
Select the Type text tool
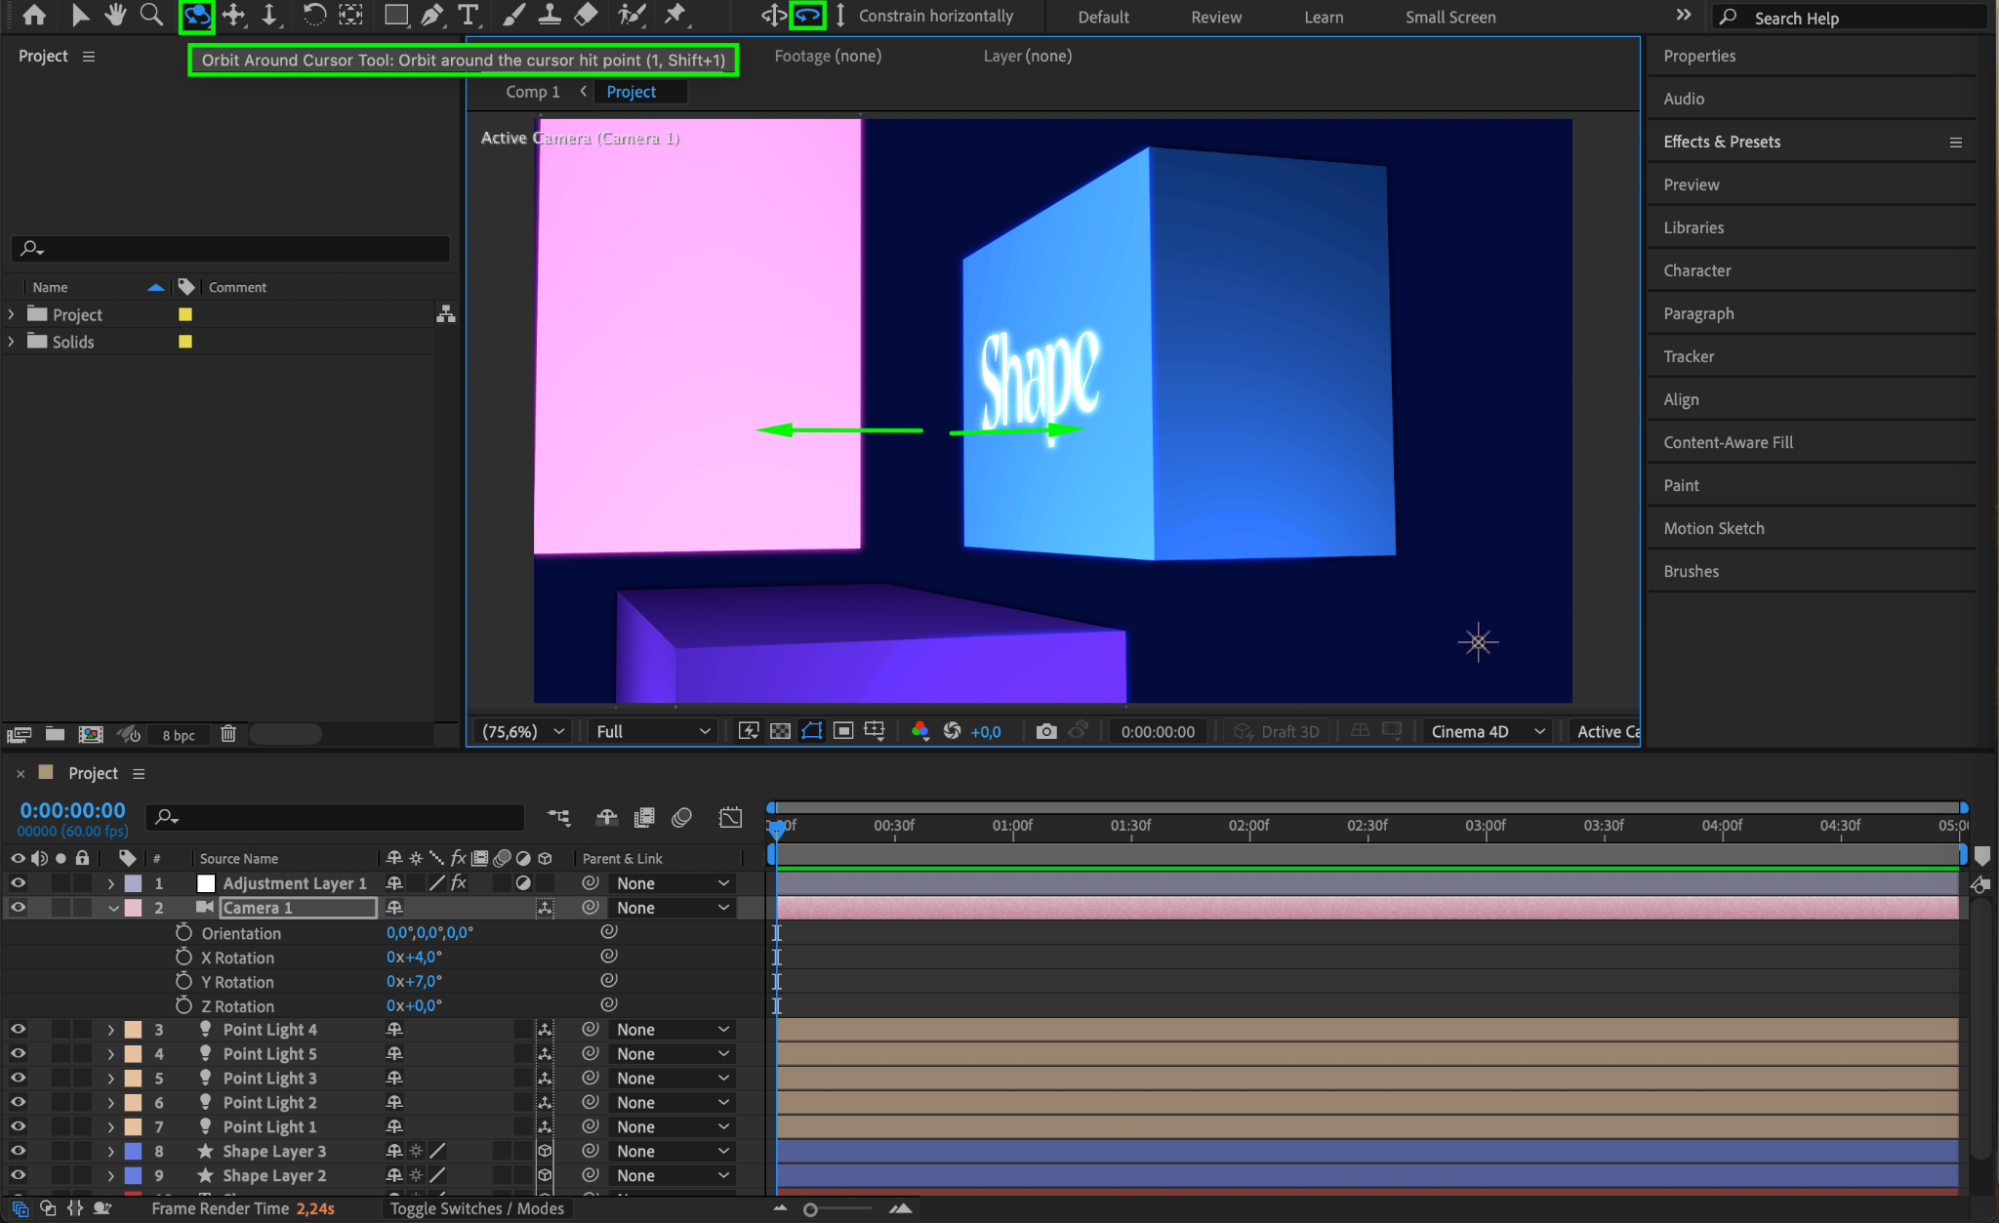(467, 15)
